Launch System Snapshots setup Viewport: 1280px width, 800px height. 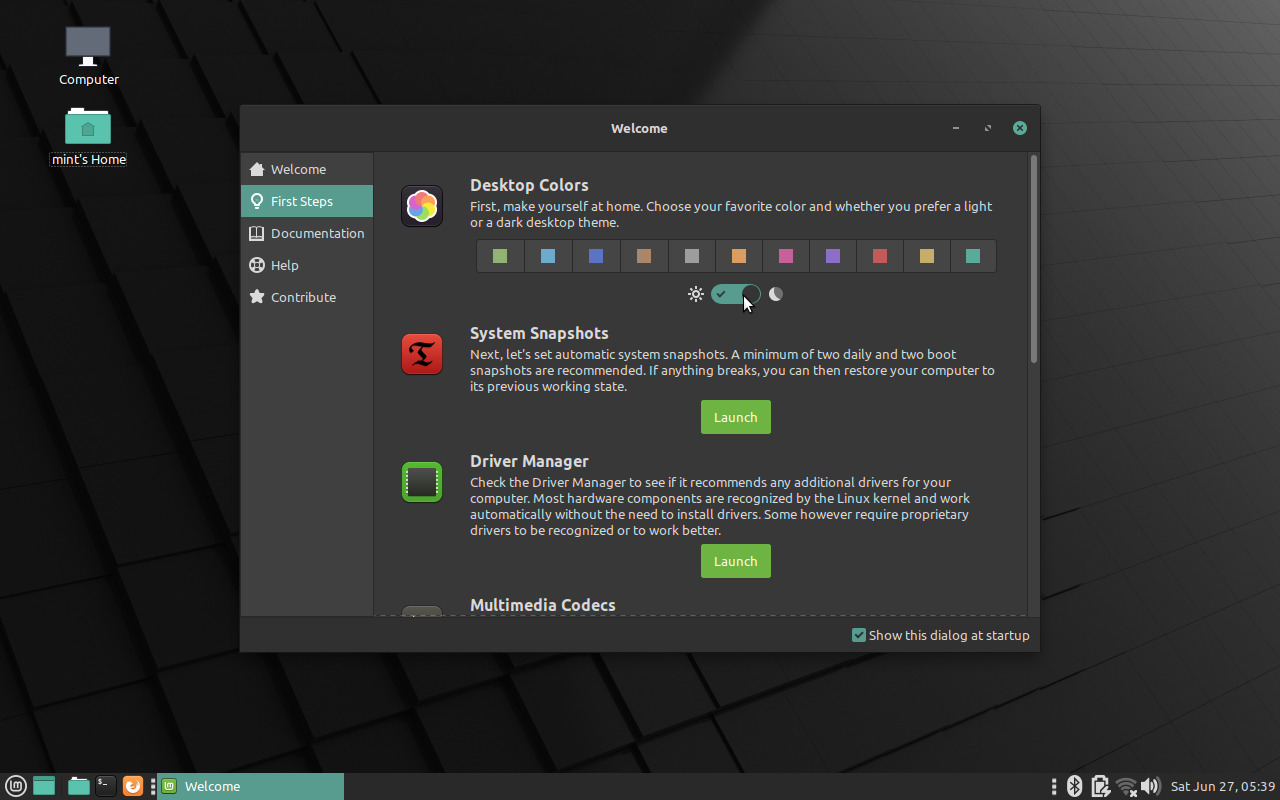pos(735,417)
